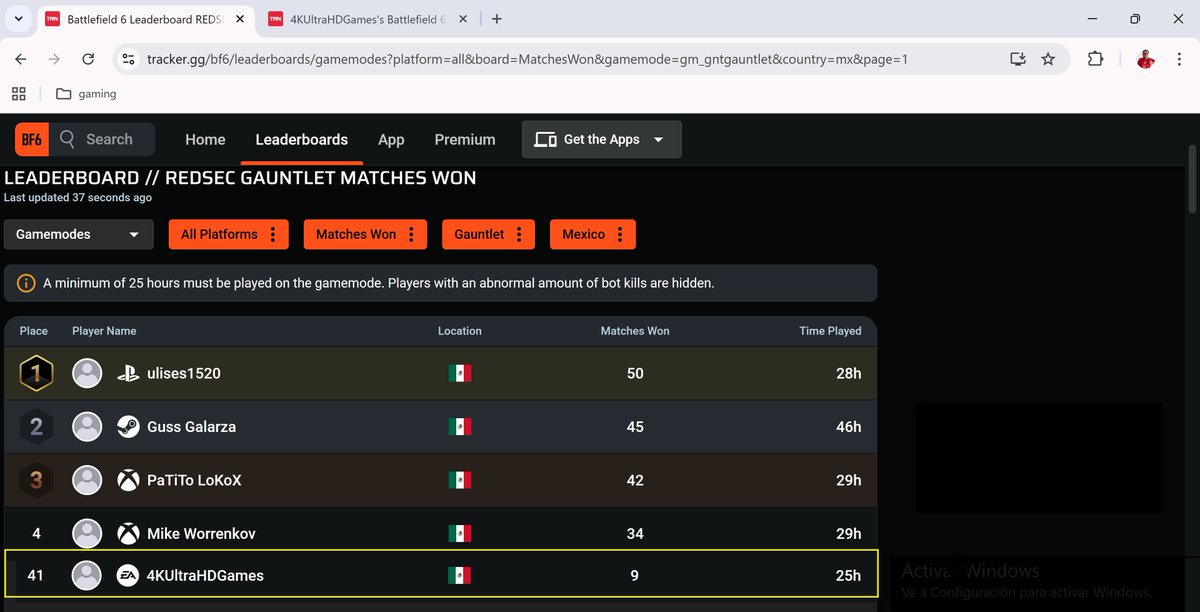
Task: Open player ulises1520 profile
Action: (184, 374)
